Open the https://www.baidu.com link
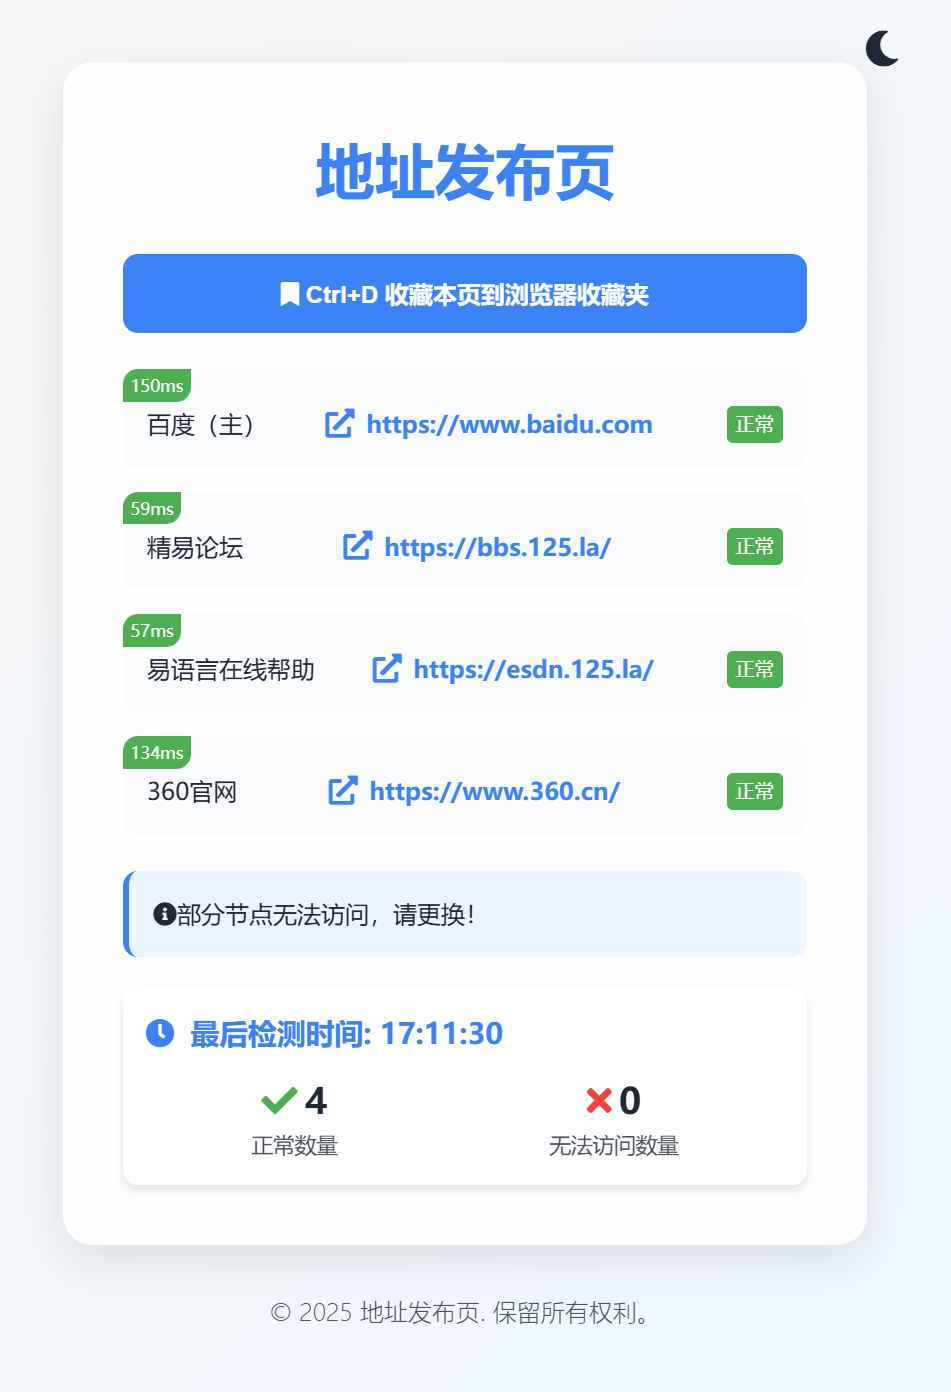 (509, 424)
